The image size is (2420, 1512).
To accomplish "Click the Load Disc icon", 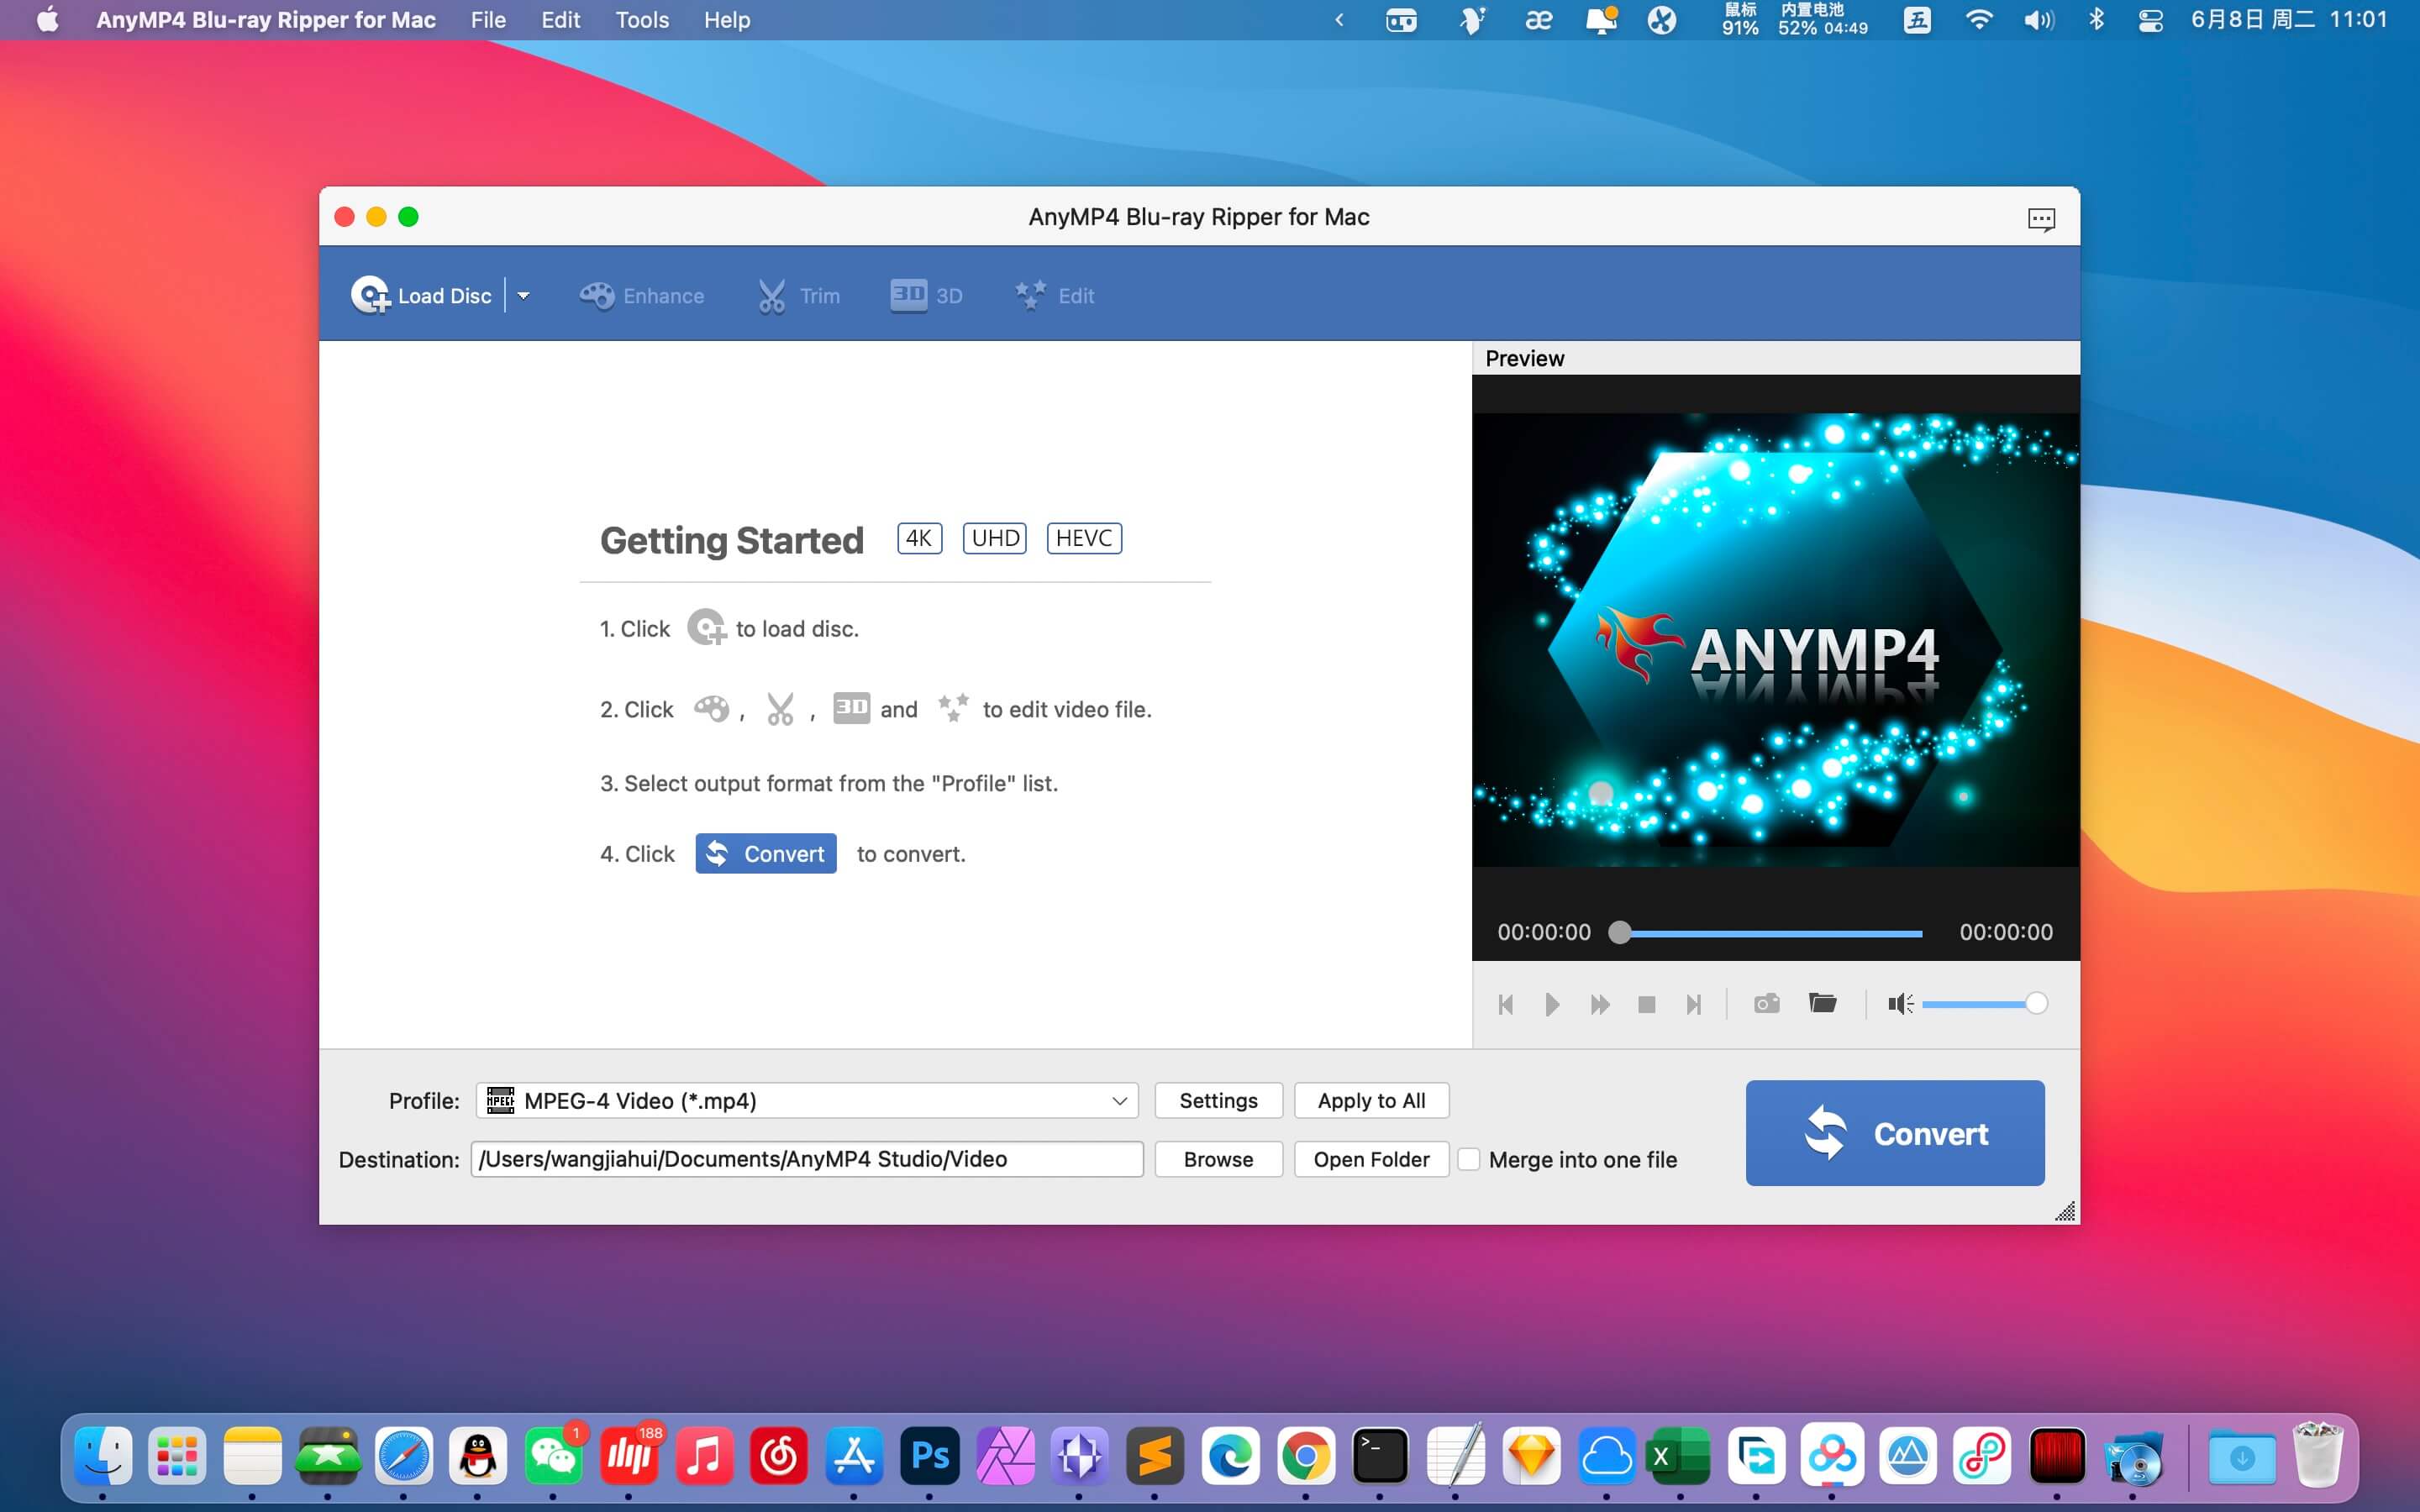I will [x=370, y=295].
